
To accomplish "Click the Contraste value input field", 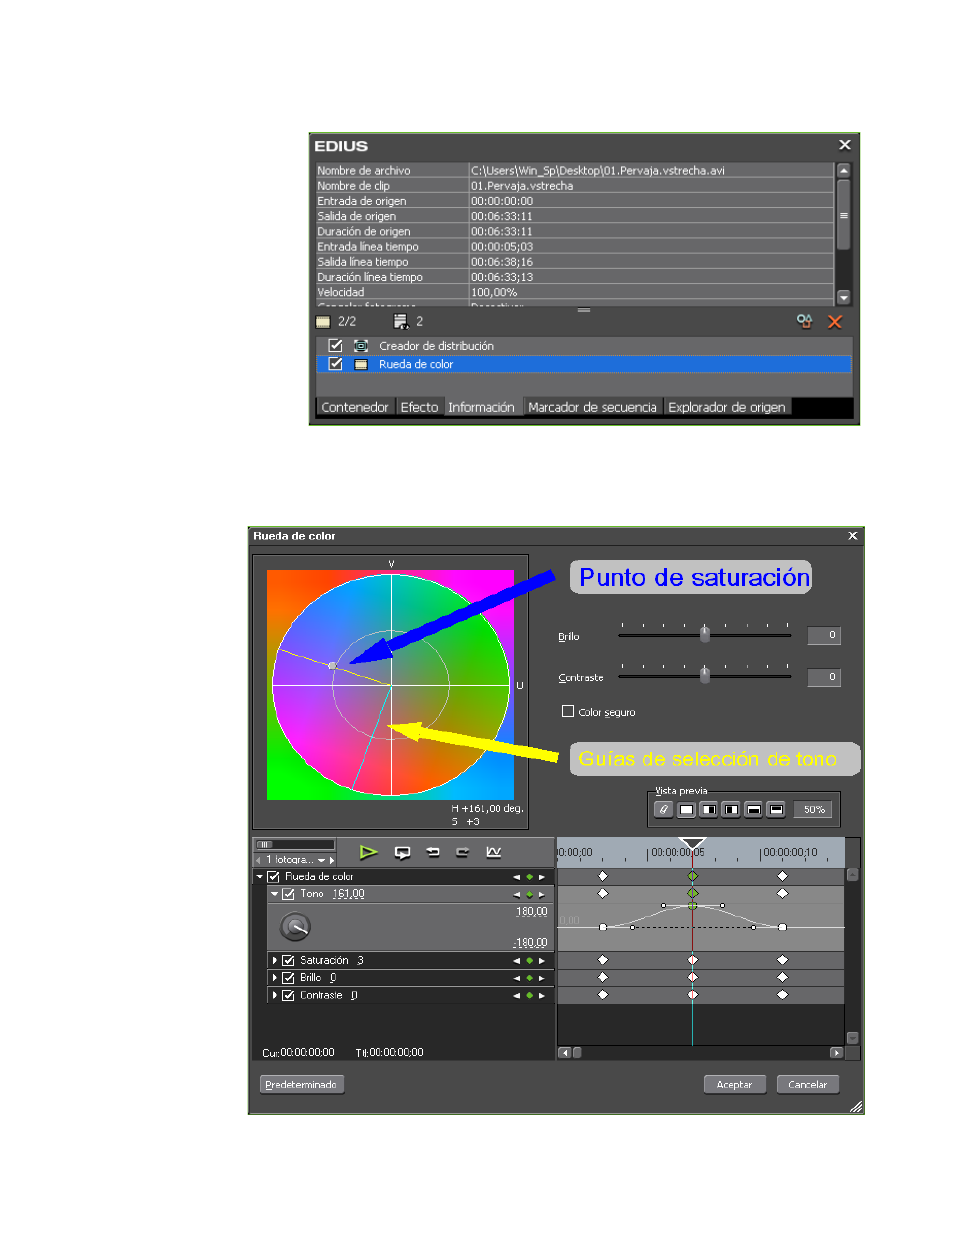I will 824,677.
